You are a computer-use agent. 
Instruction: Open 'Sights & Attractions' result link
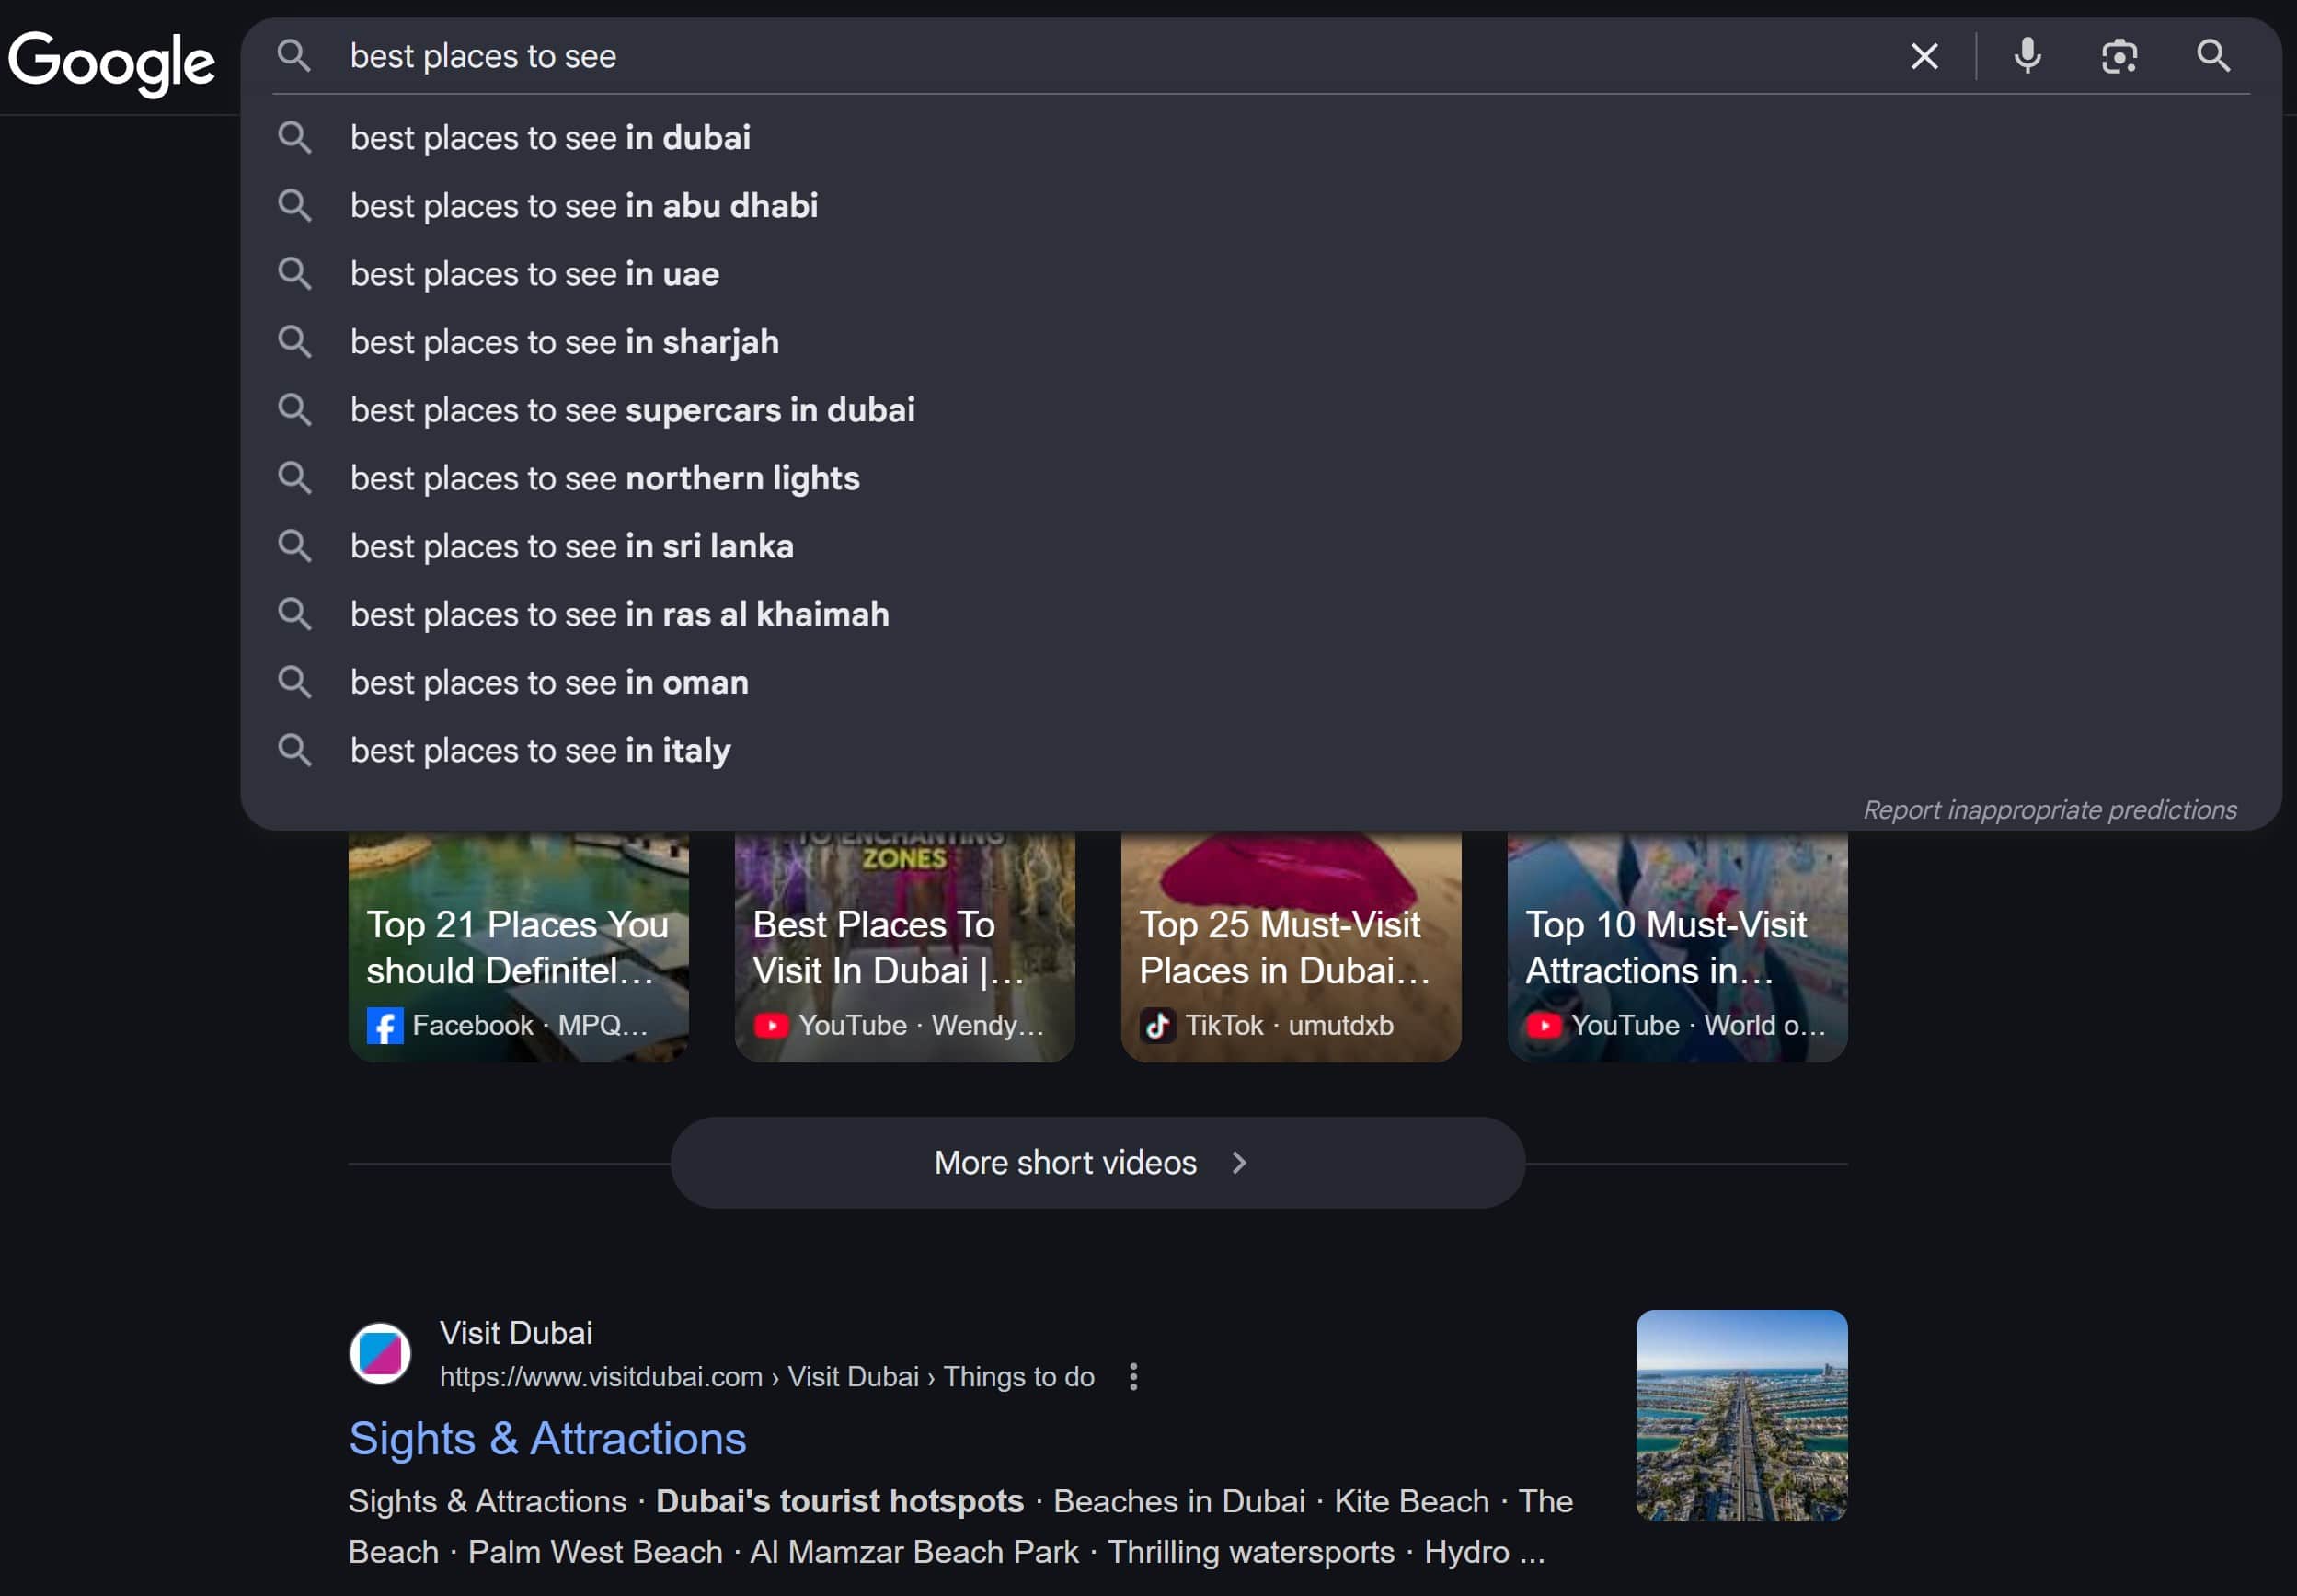tap(547, 1439)
